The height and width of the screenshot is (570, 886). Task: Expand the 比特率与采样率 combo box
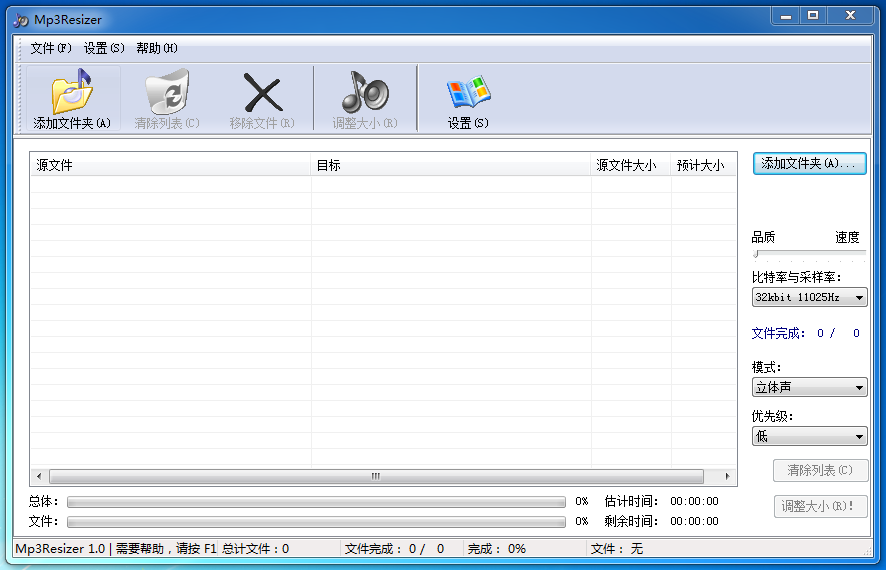pyautogui.click(x=809, y=297)
